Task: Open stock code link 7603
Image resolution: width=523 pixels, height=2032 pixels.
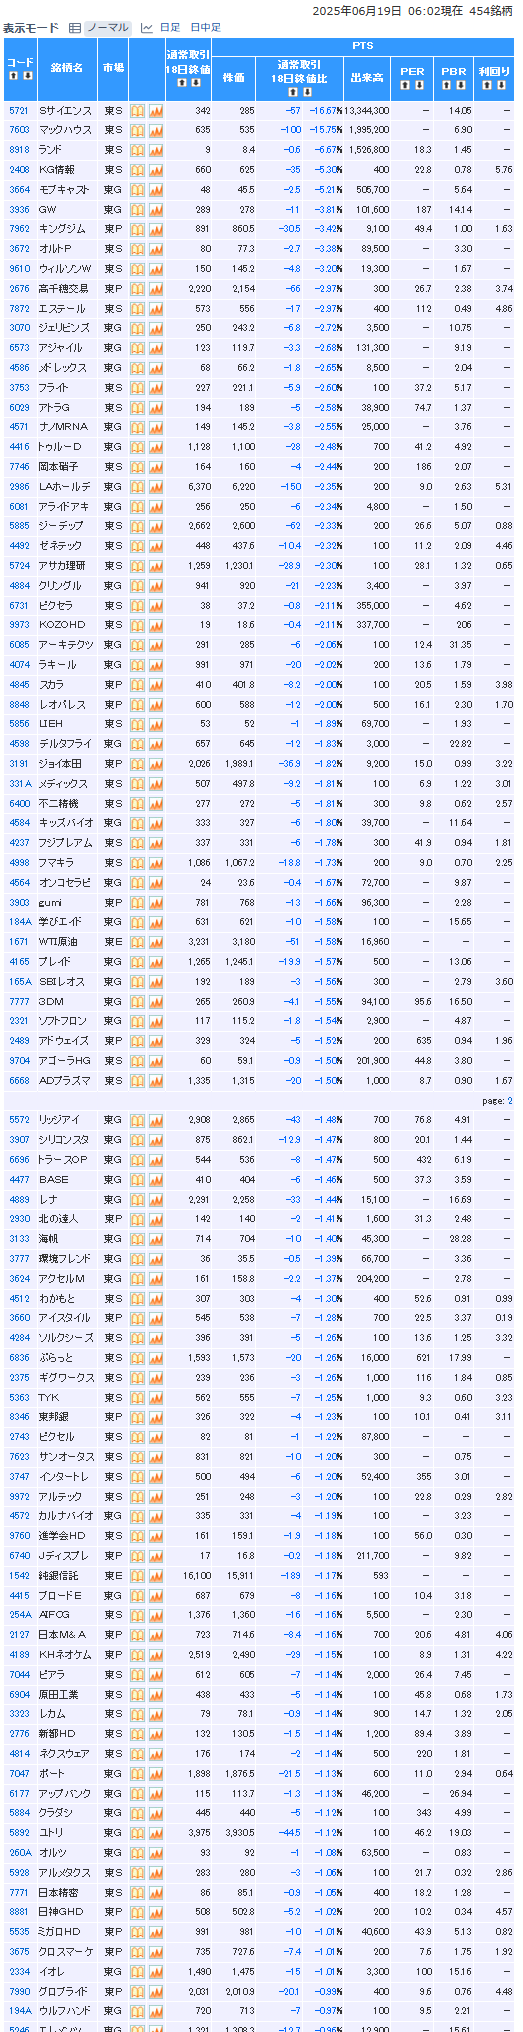Action: pos(19,130)
